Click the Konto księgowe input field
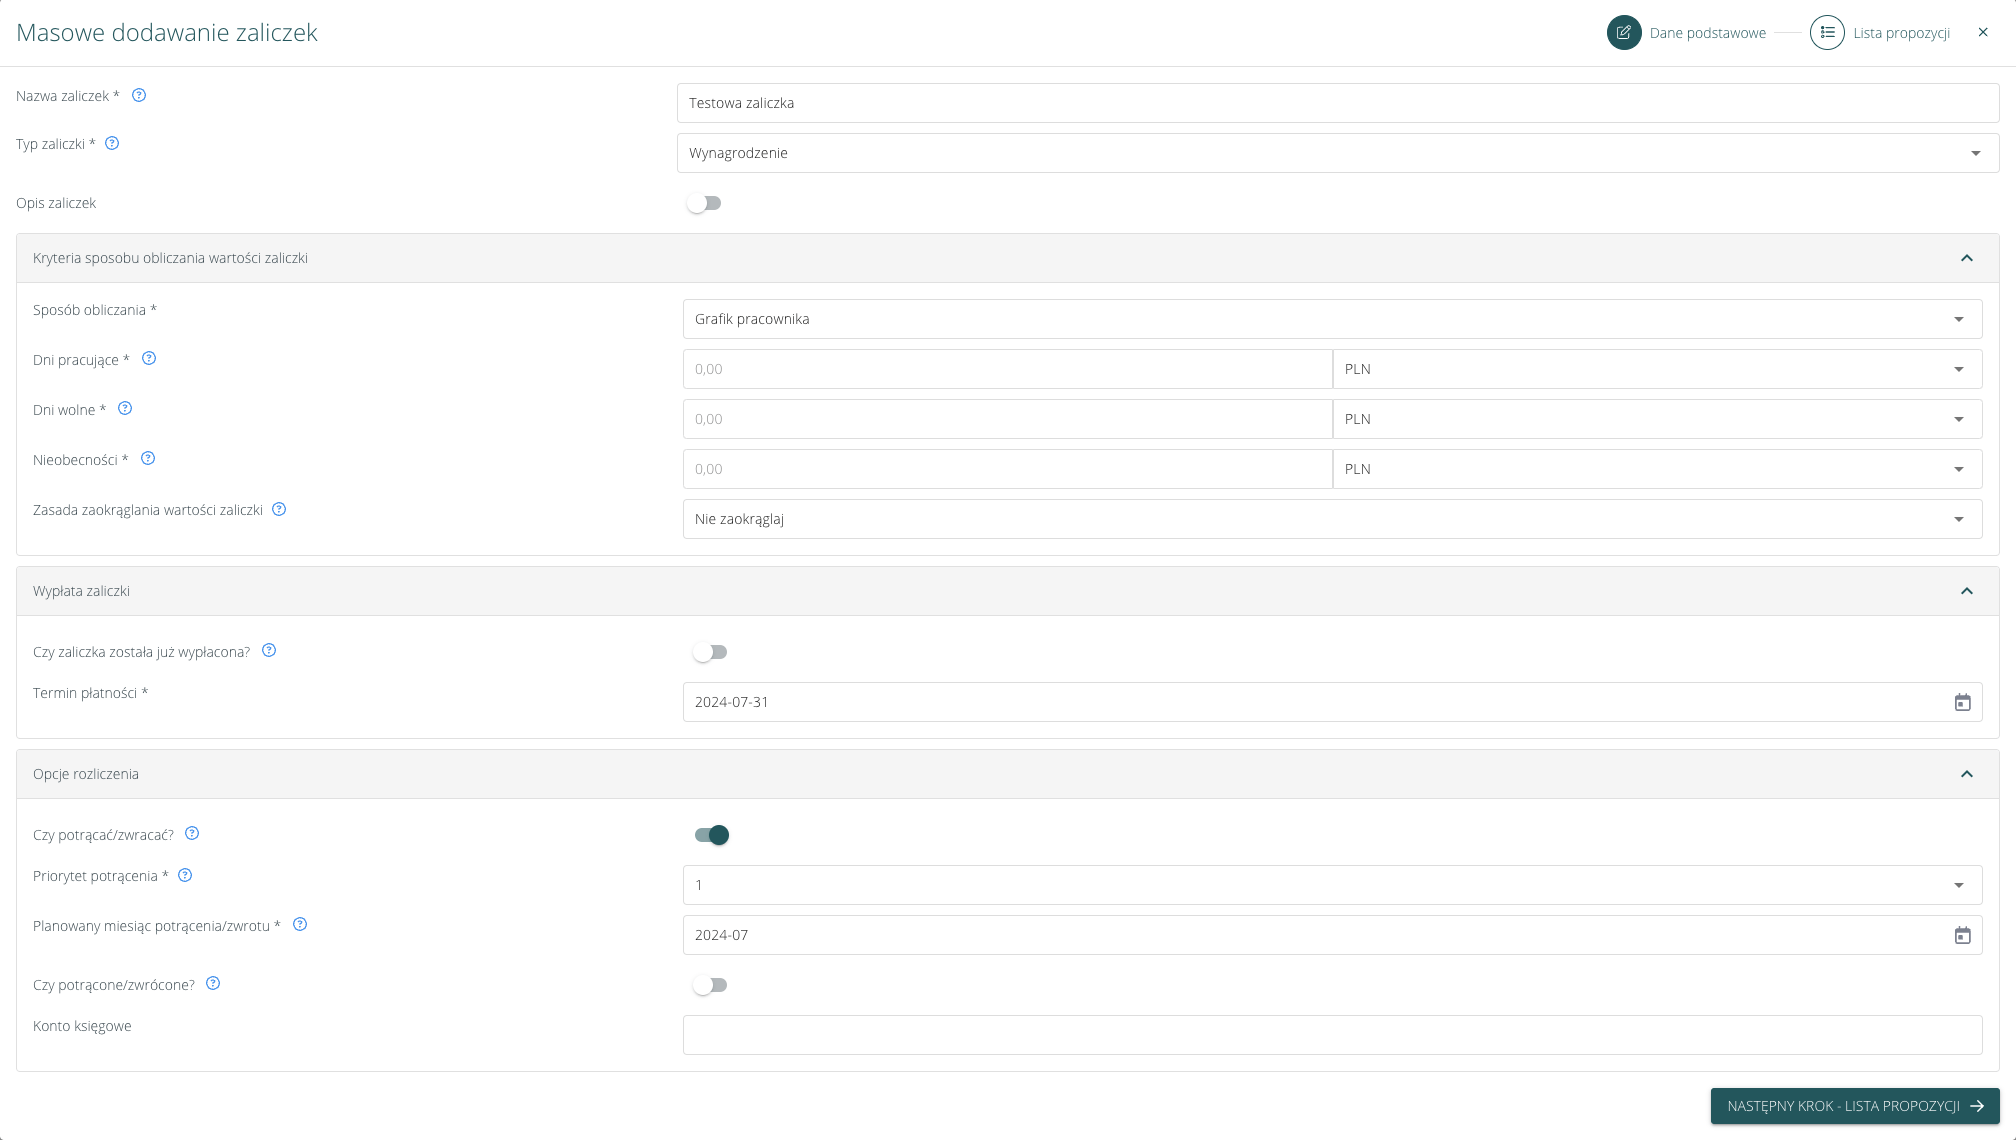The height and width of the screenshot is (1140, 2016). (x=1331, y=1035)
